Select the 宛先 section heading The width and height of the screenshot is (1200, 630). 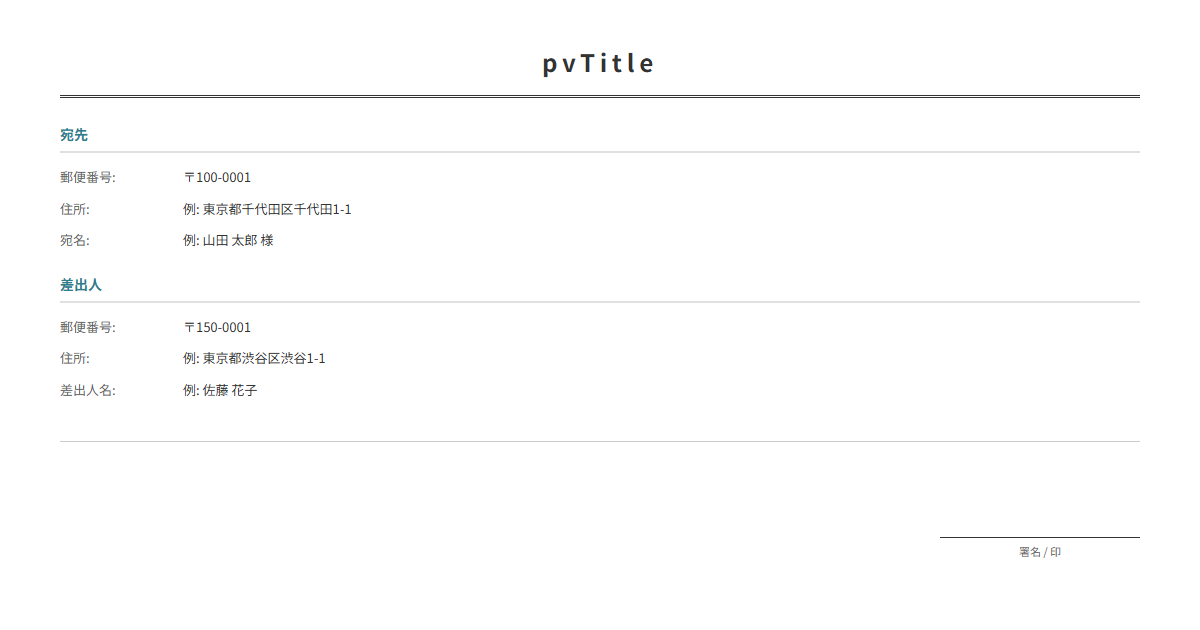[x=74, y=135]
